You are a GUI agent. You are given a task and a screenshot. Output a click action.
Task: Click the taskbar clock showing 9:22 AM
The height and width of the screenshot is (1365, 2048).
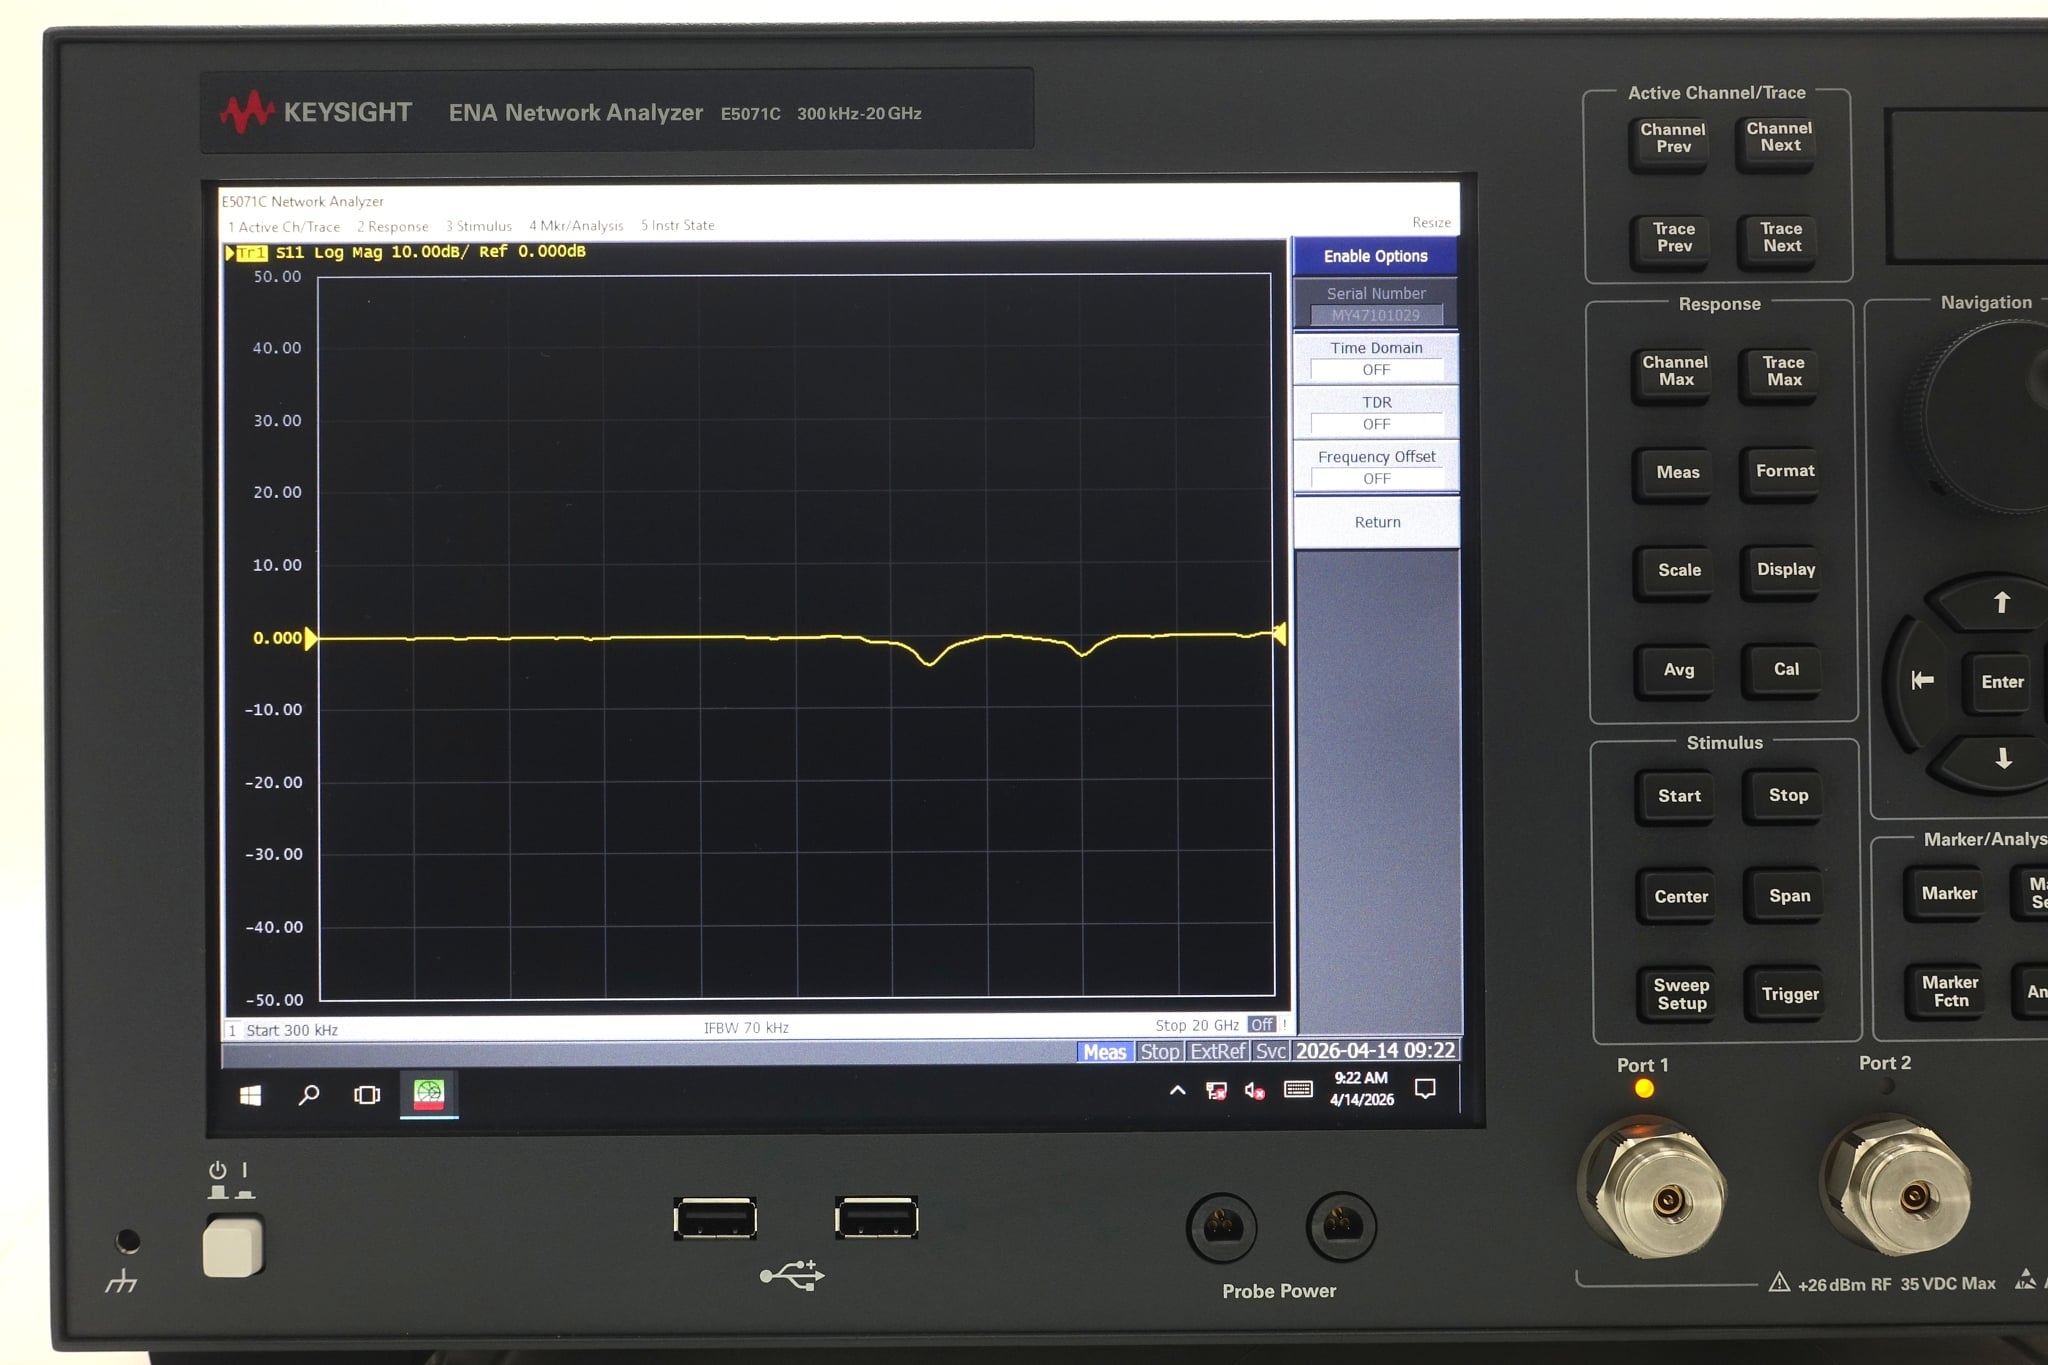click(1361, 1089)
